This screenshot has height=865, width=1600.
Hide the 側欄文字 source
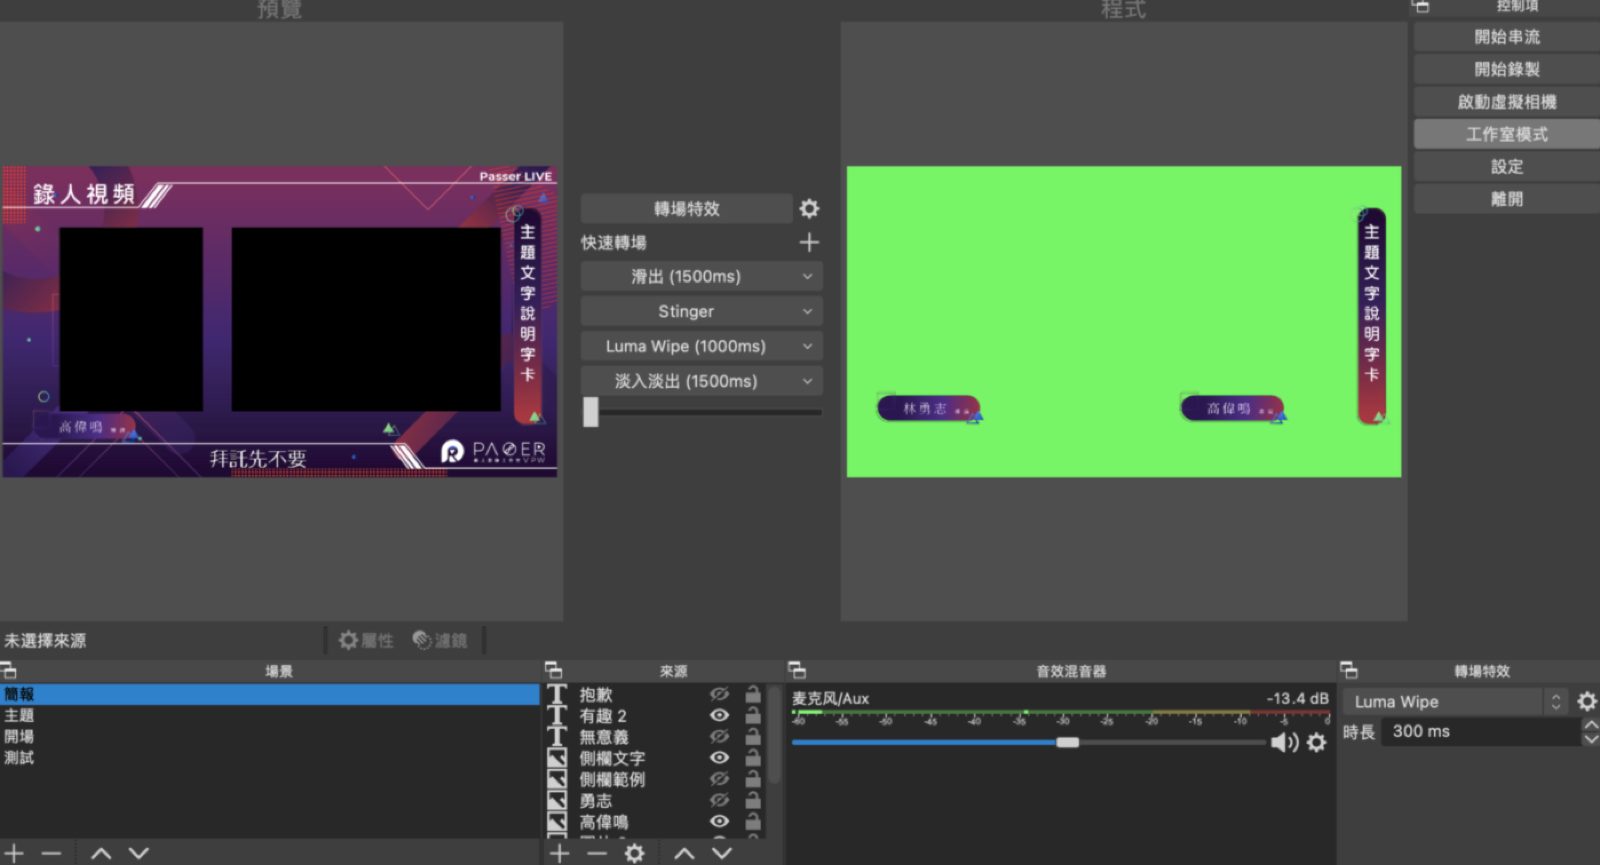coord(719,757)
